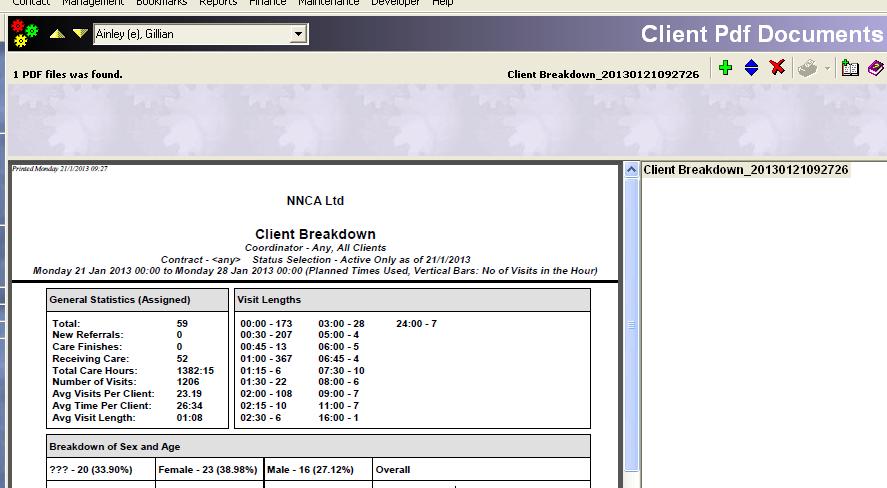Click the visit length entry '24:00 - 7'
The width and height of the screenshot is (887, 488).
coord(416,323)
